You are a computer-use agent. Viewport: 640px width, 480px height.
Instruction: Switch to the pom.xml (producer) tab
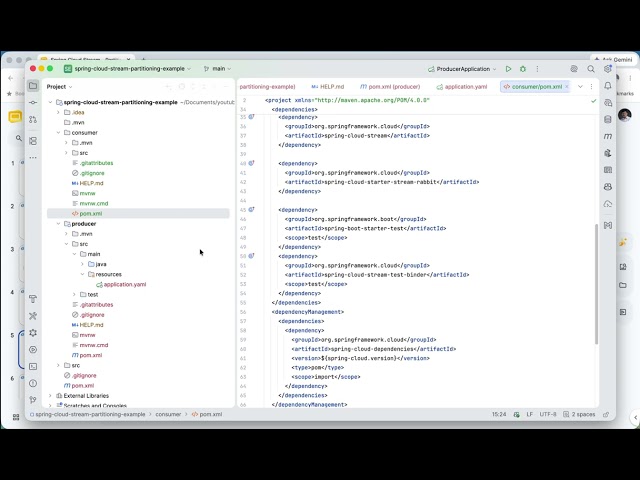click(x=390, y=87)
